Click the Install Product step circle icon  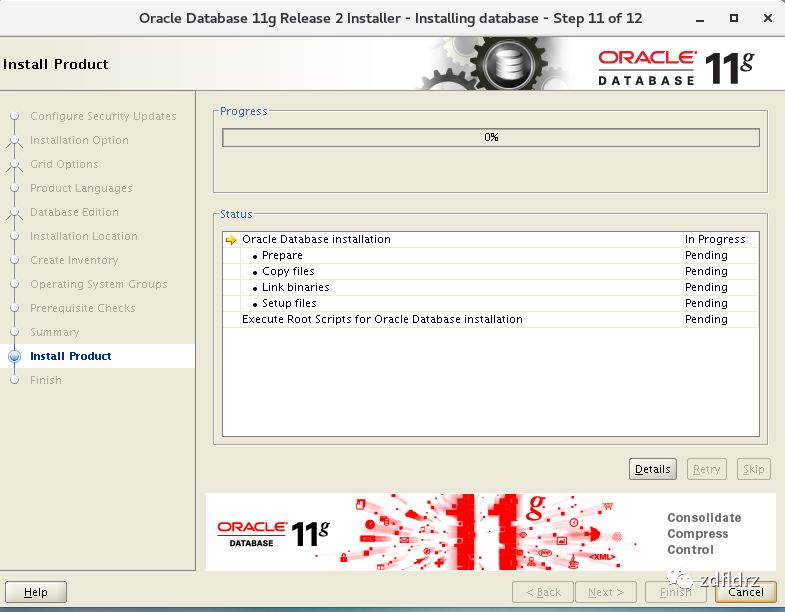click(15, 356)
